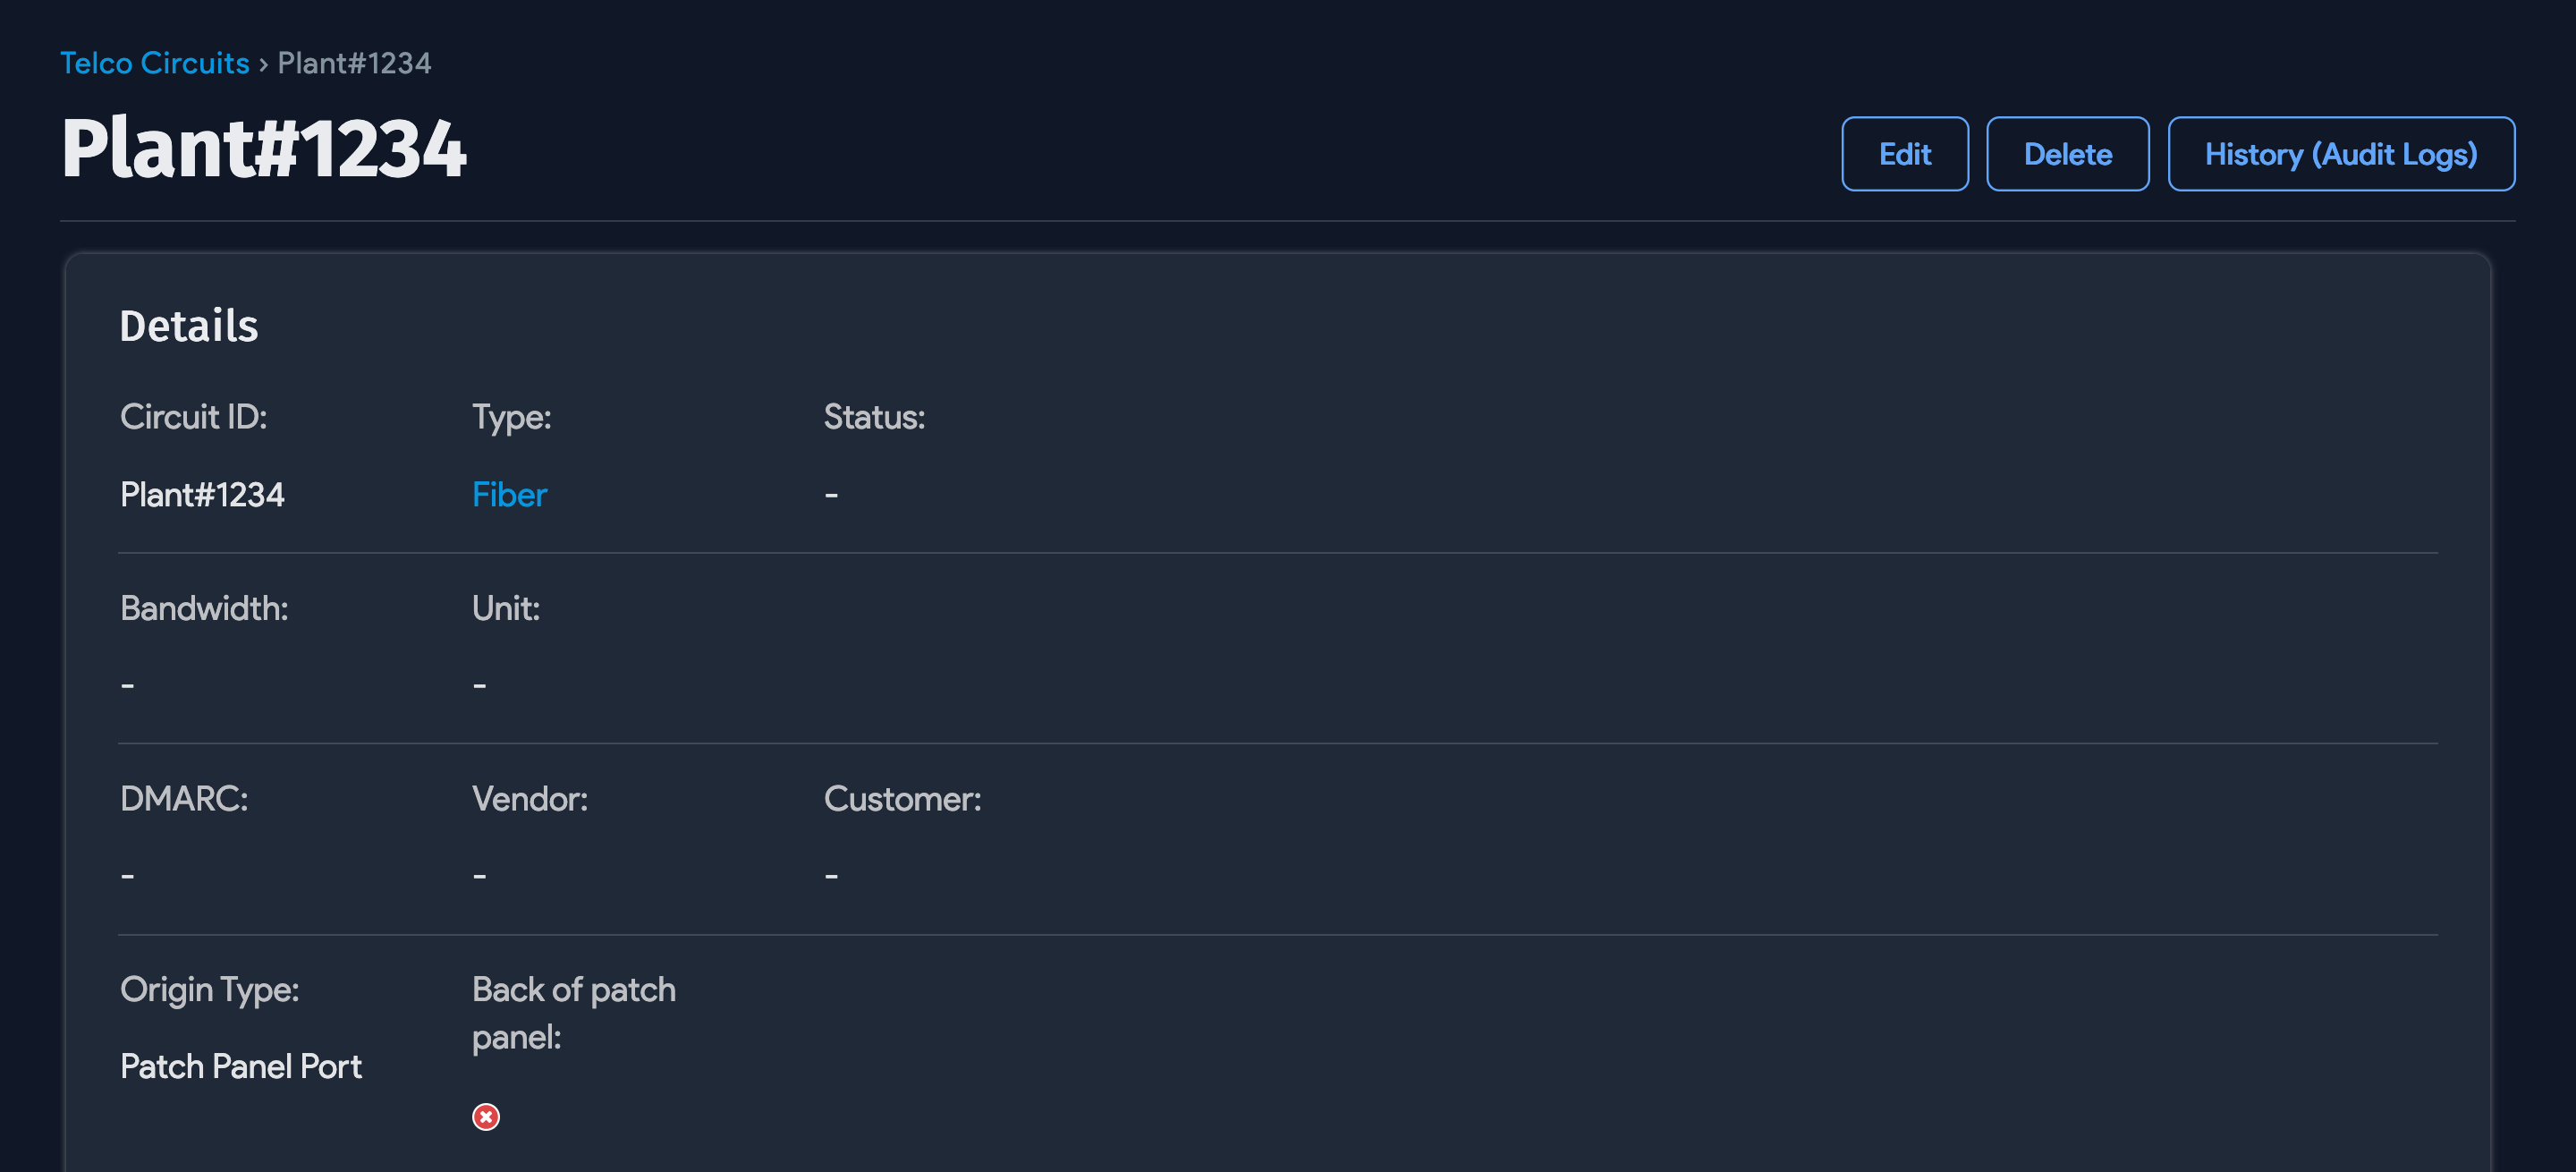Click the Patch Panel Port origin value
Viewport: 2576px width, 1172px height.
(x=241, y=1066)
